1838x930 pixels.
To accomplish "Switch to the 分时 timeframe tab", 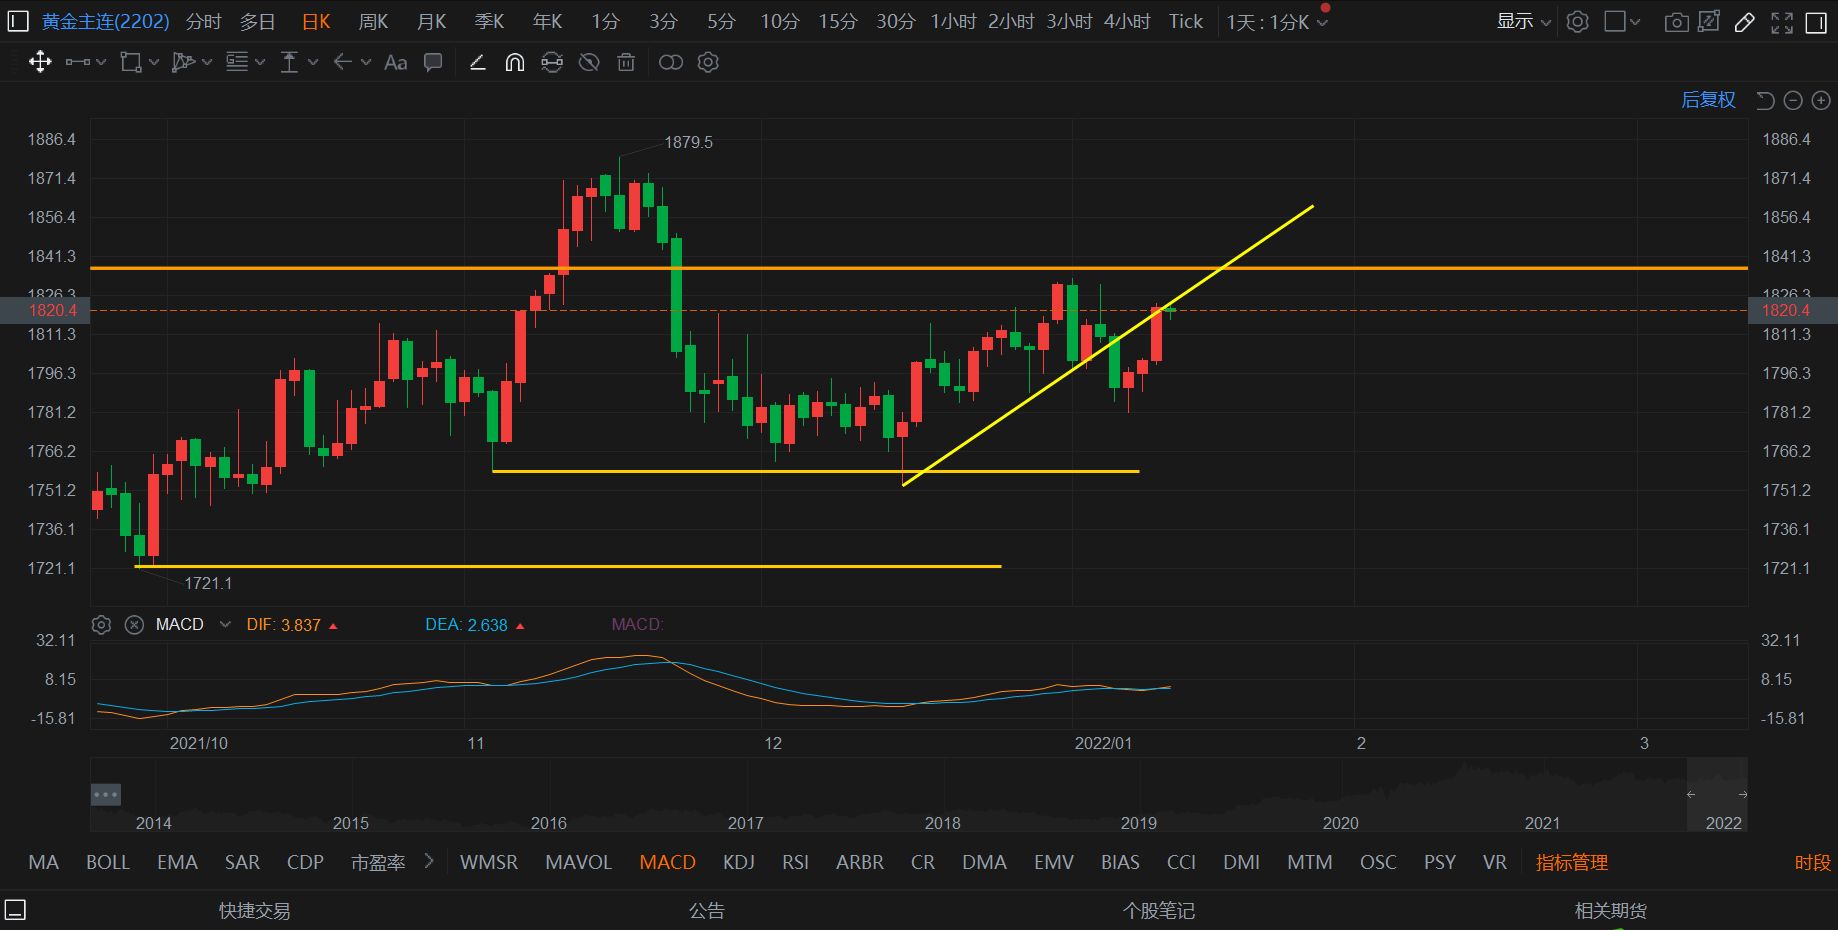I will pos(204,21).
